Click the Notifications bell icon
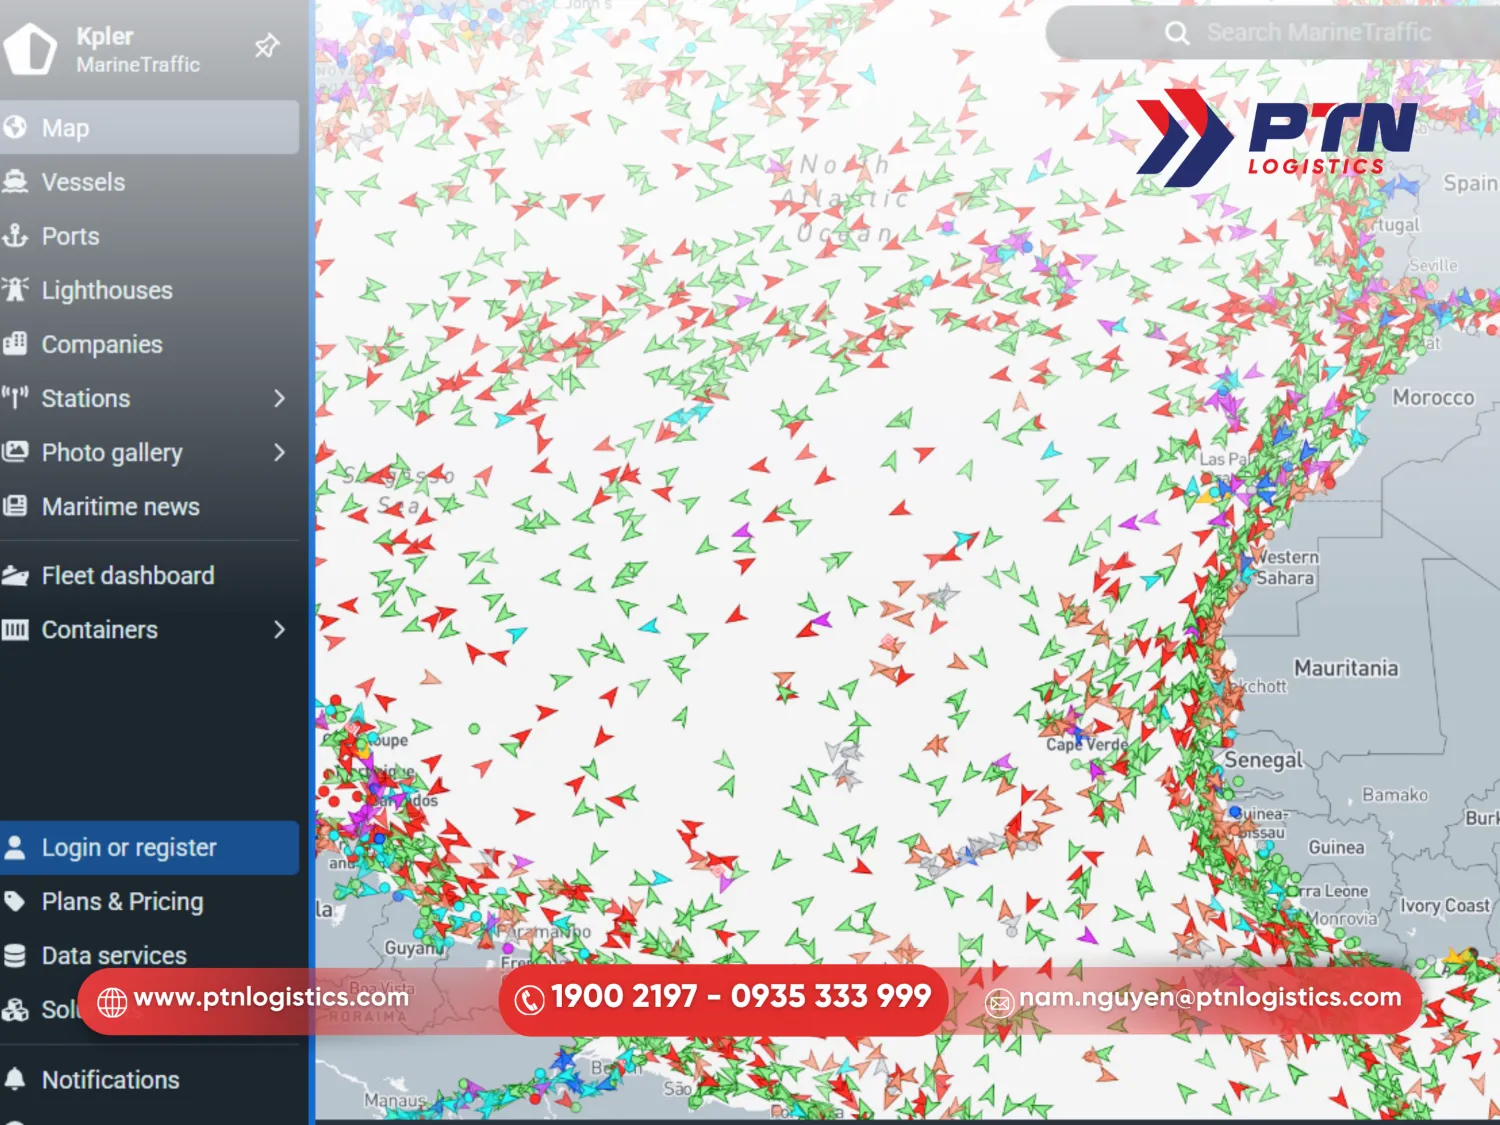1500x1125 pixels. click(x=15, y=1080)
